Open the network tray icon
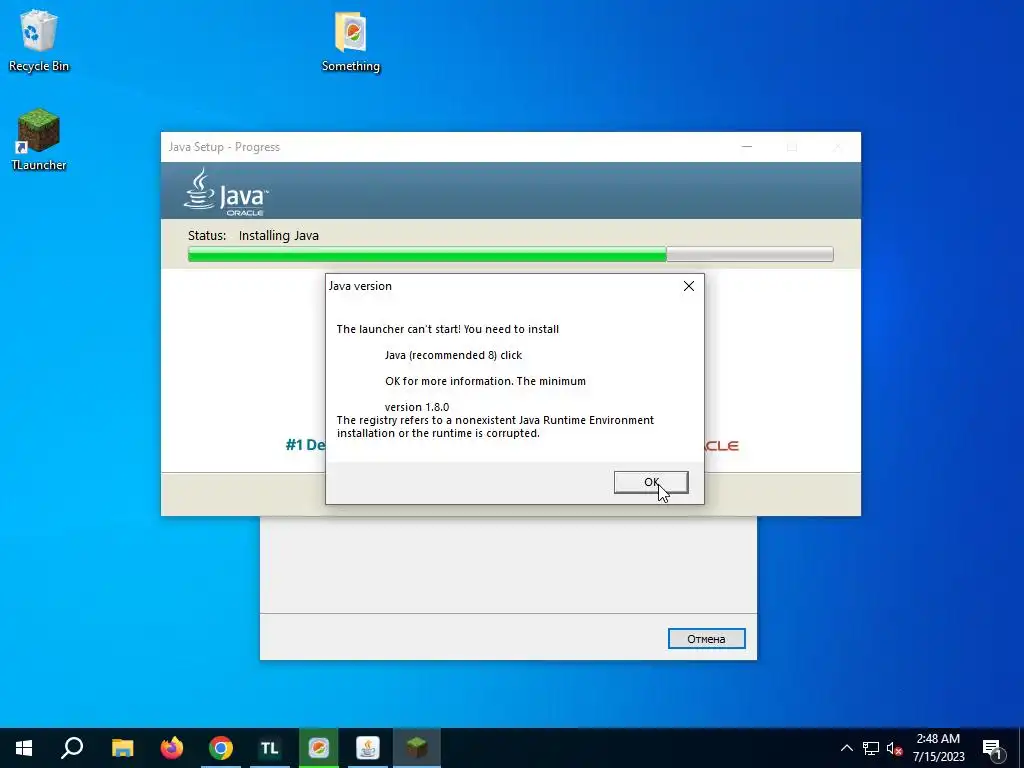1024x768 pixels. (871, 748)
